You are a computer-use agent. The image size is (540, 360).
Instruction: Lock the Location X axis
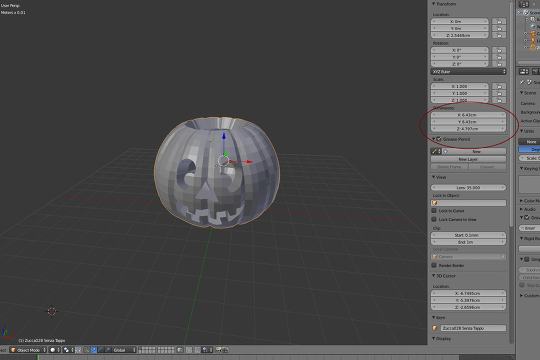(x=499, y=21)
